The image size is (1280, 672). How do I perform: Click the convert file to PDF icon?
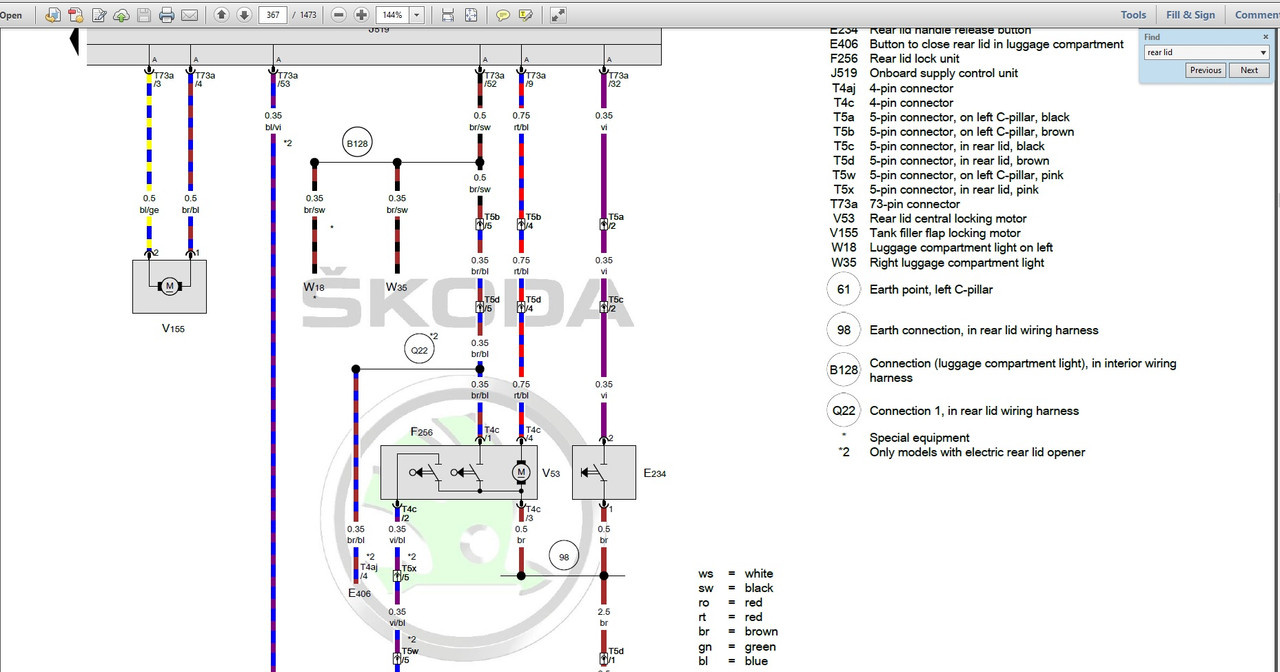click(x=75, y=15)
